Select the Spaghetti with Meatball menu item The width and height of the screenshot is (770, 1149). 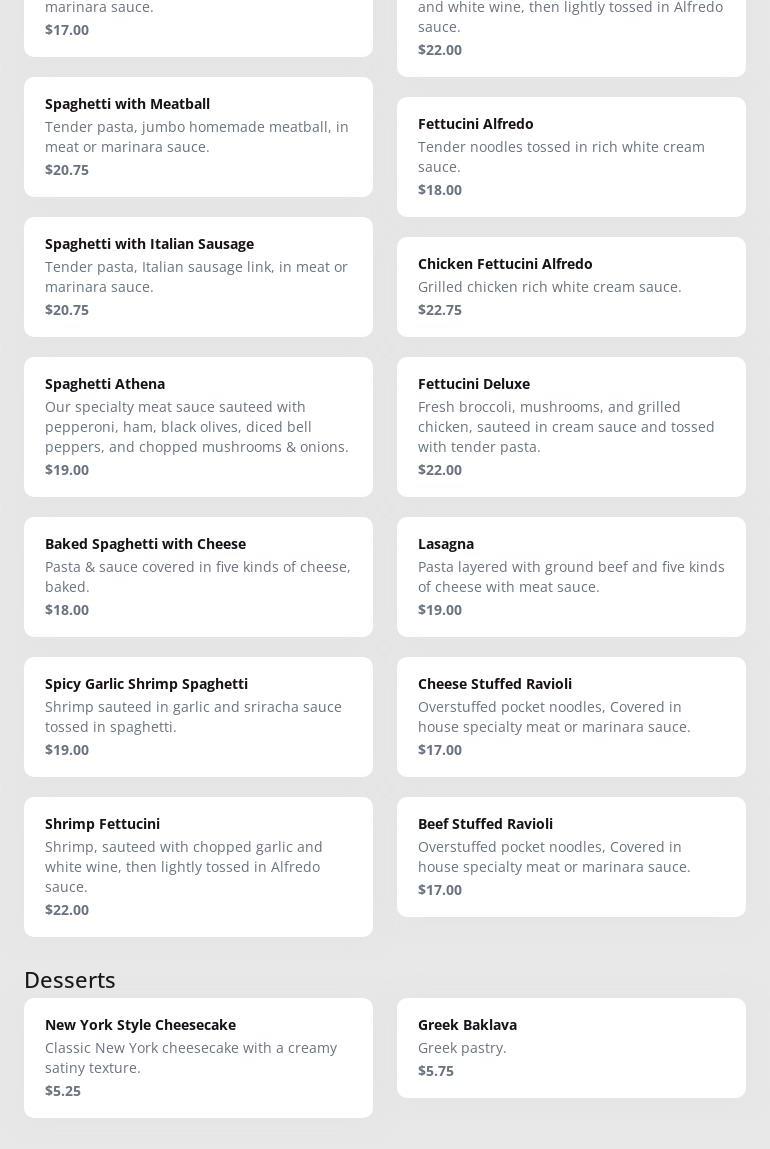(x=198, y=137)
